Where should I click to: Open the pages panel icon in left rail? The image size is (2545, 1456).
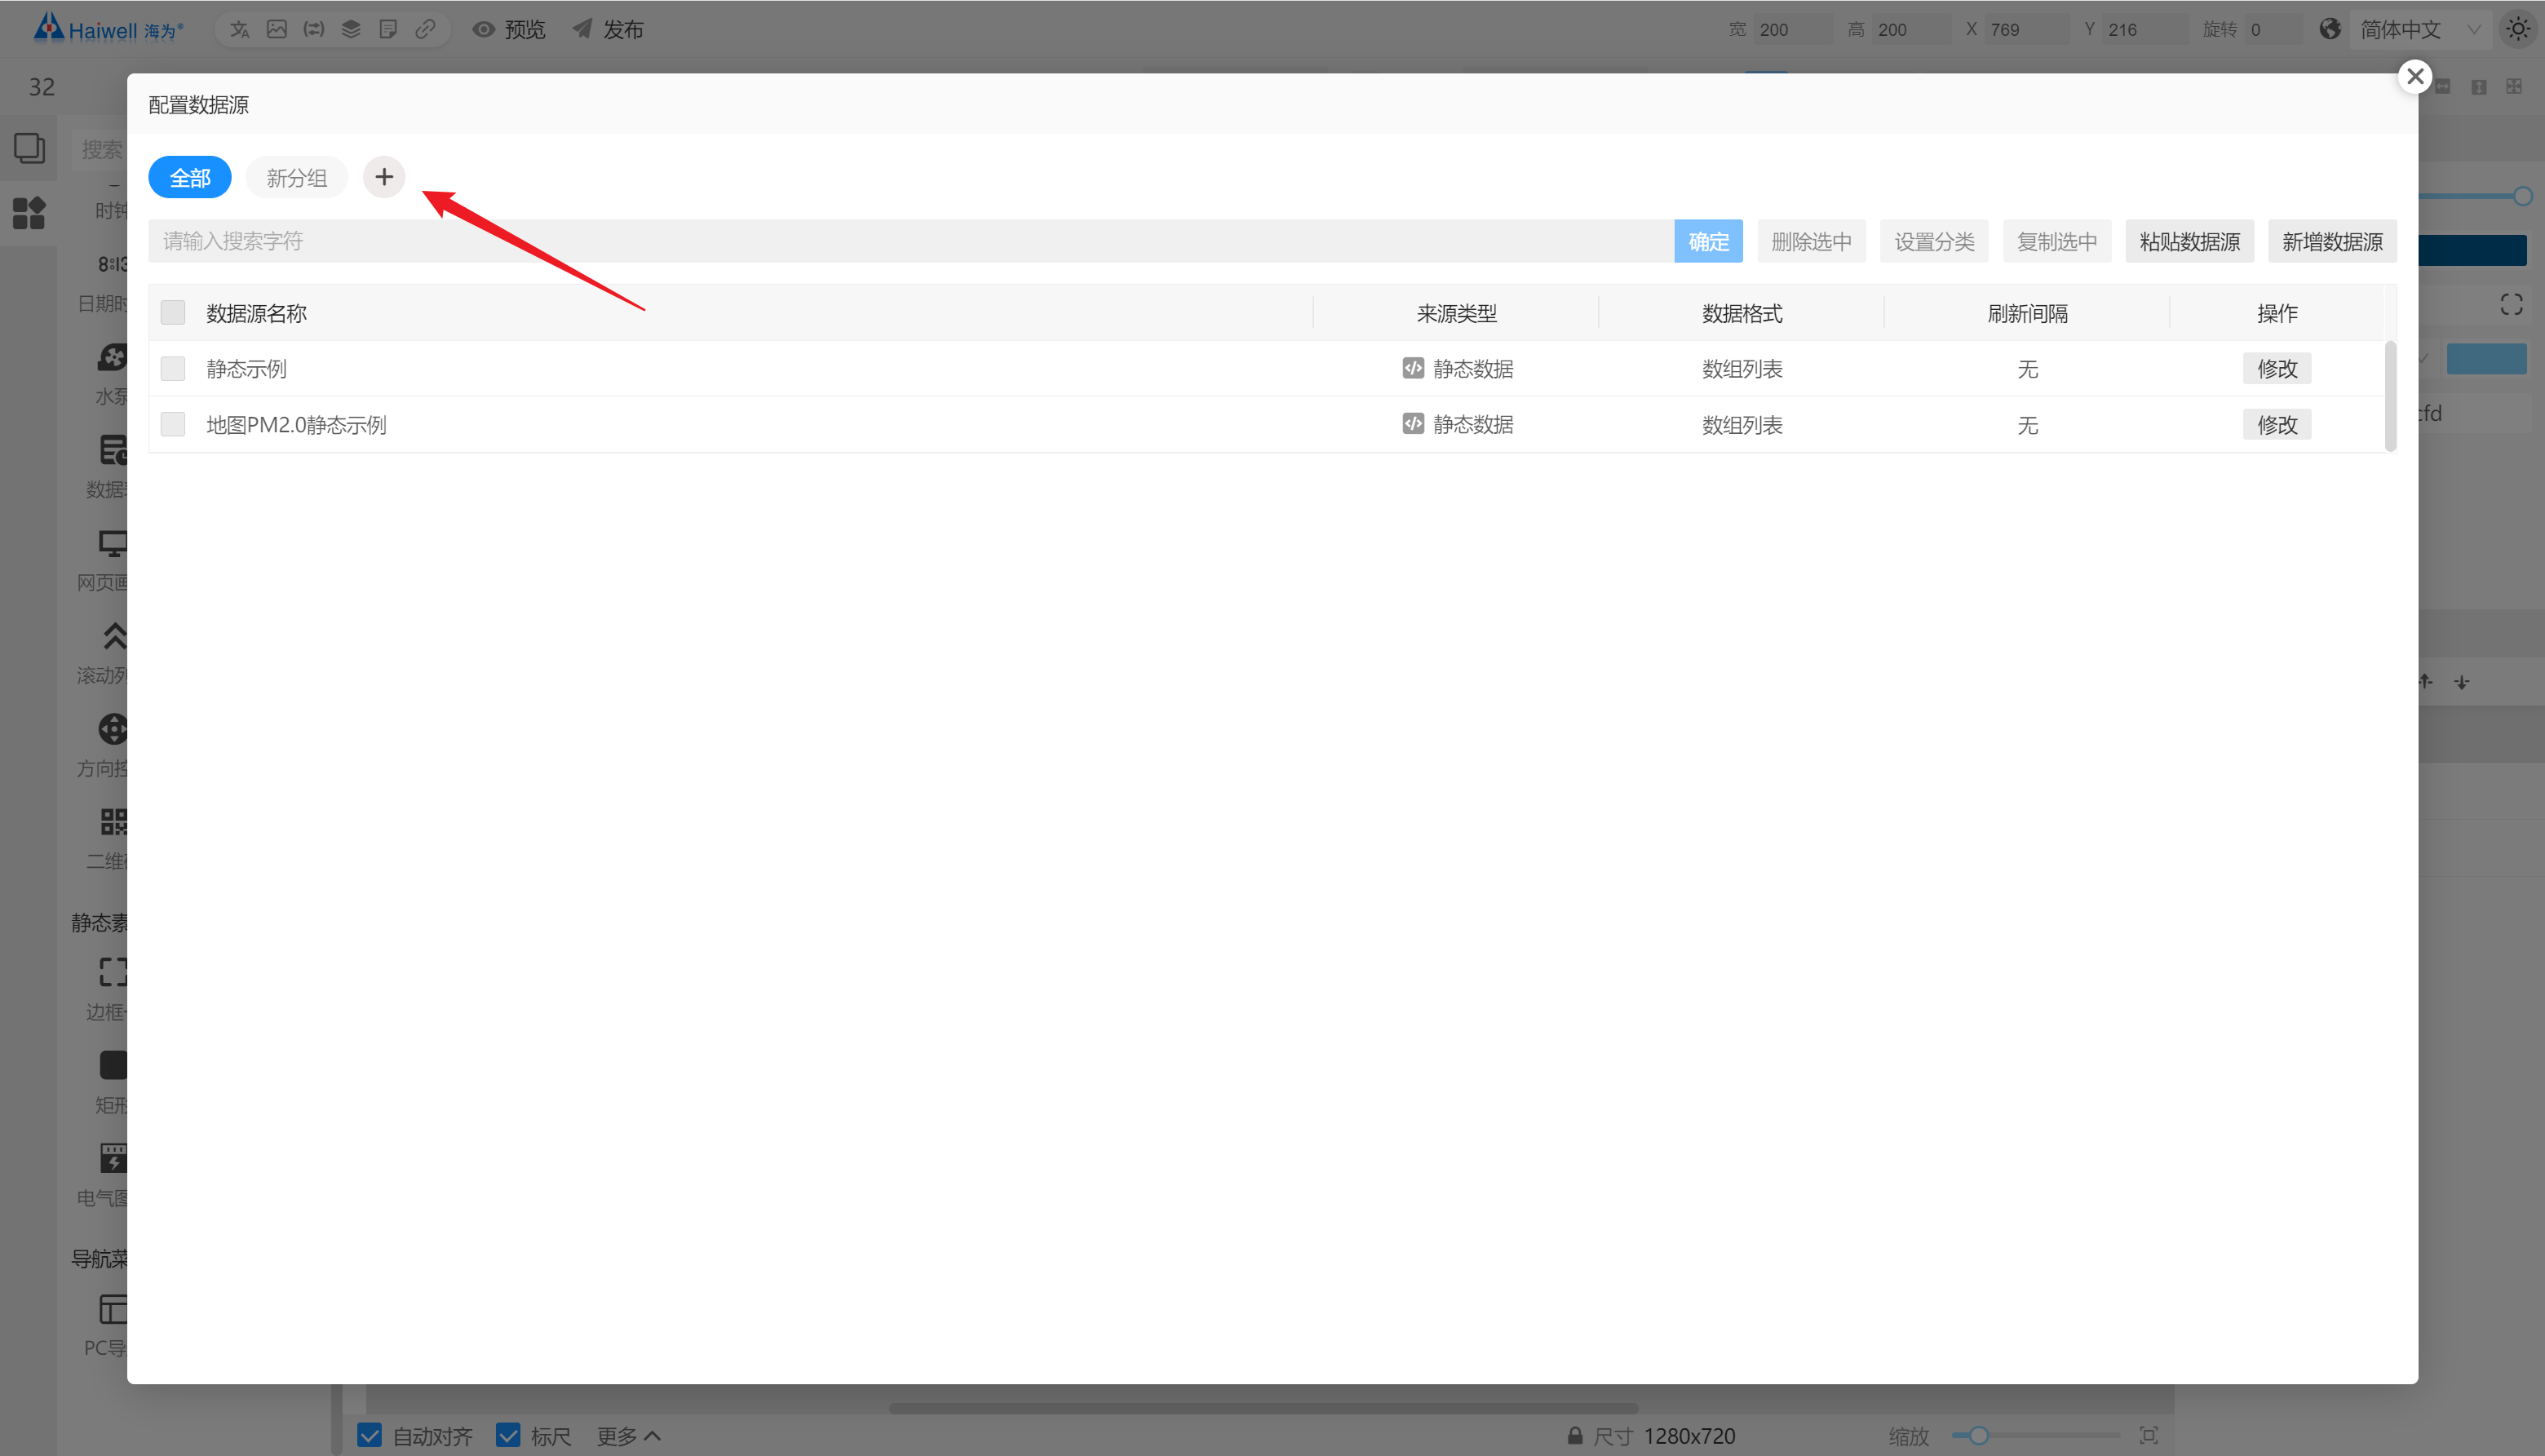[29, 148]
